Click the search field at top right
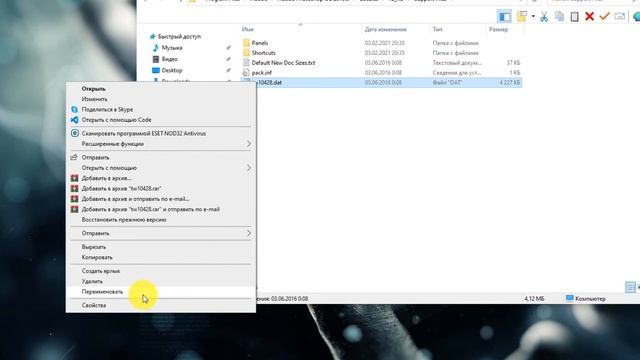The height and width of the screenshot is (360, 640). 592,1
